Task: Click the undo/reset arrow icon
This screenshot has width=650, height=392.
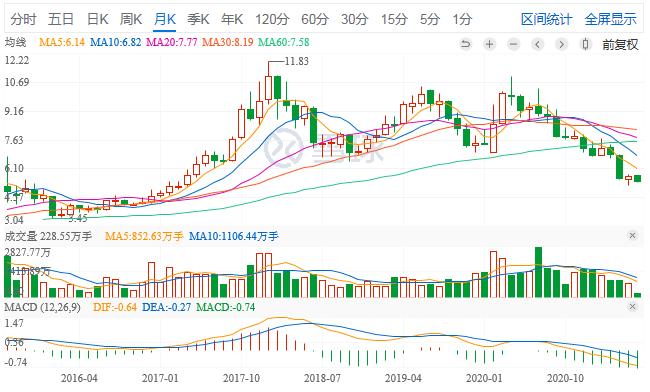Action: (466, 44)
